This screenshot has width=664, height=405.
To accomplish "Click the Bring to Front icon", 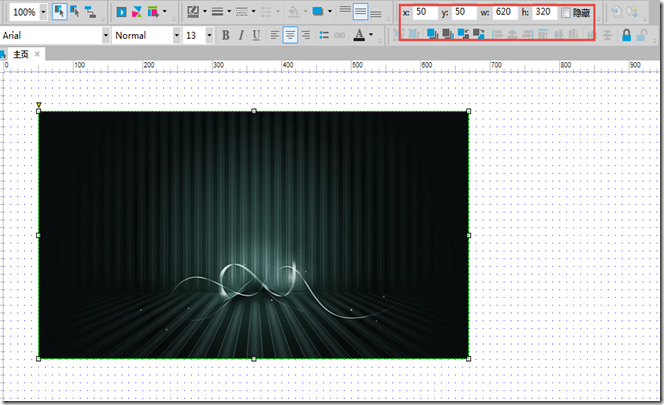I will click(x=432, y=33).
